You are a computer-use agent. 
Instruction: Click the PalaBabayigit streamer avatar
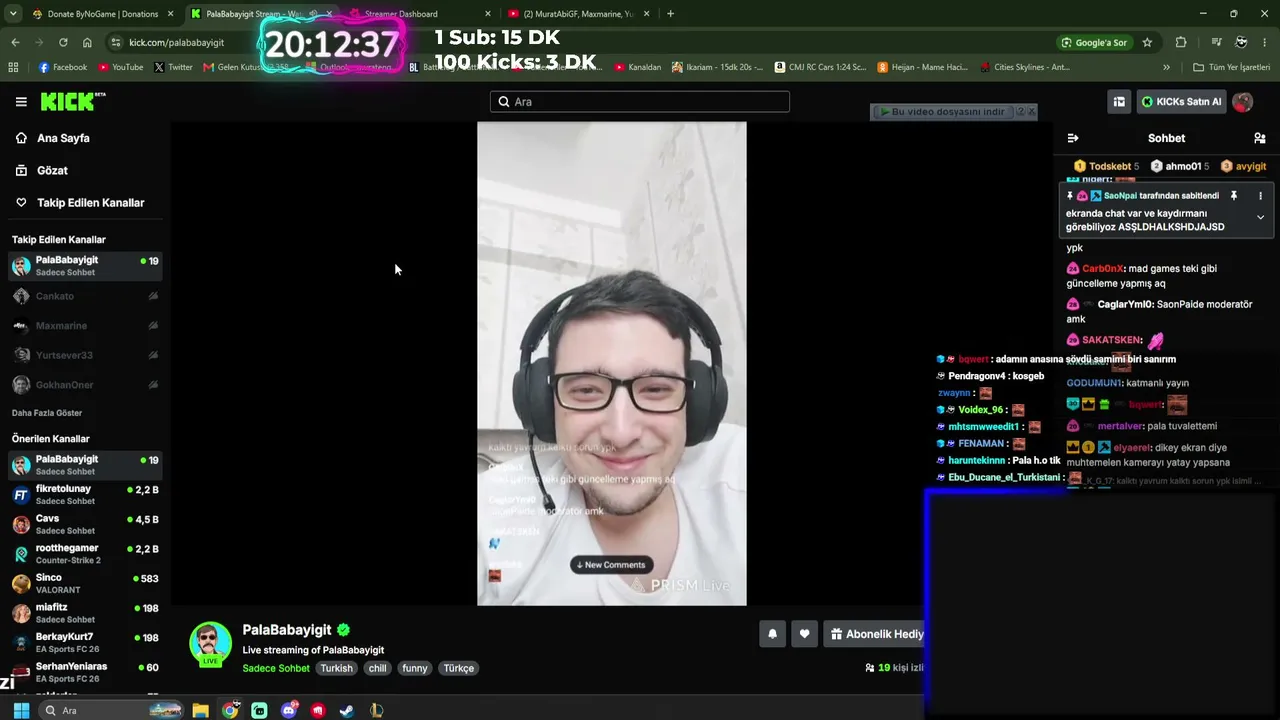(210, 644)
